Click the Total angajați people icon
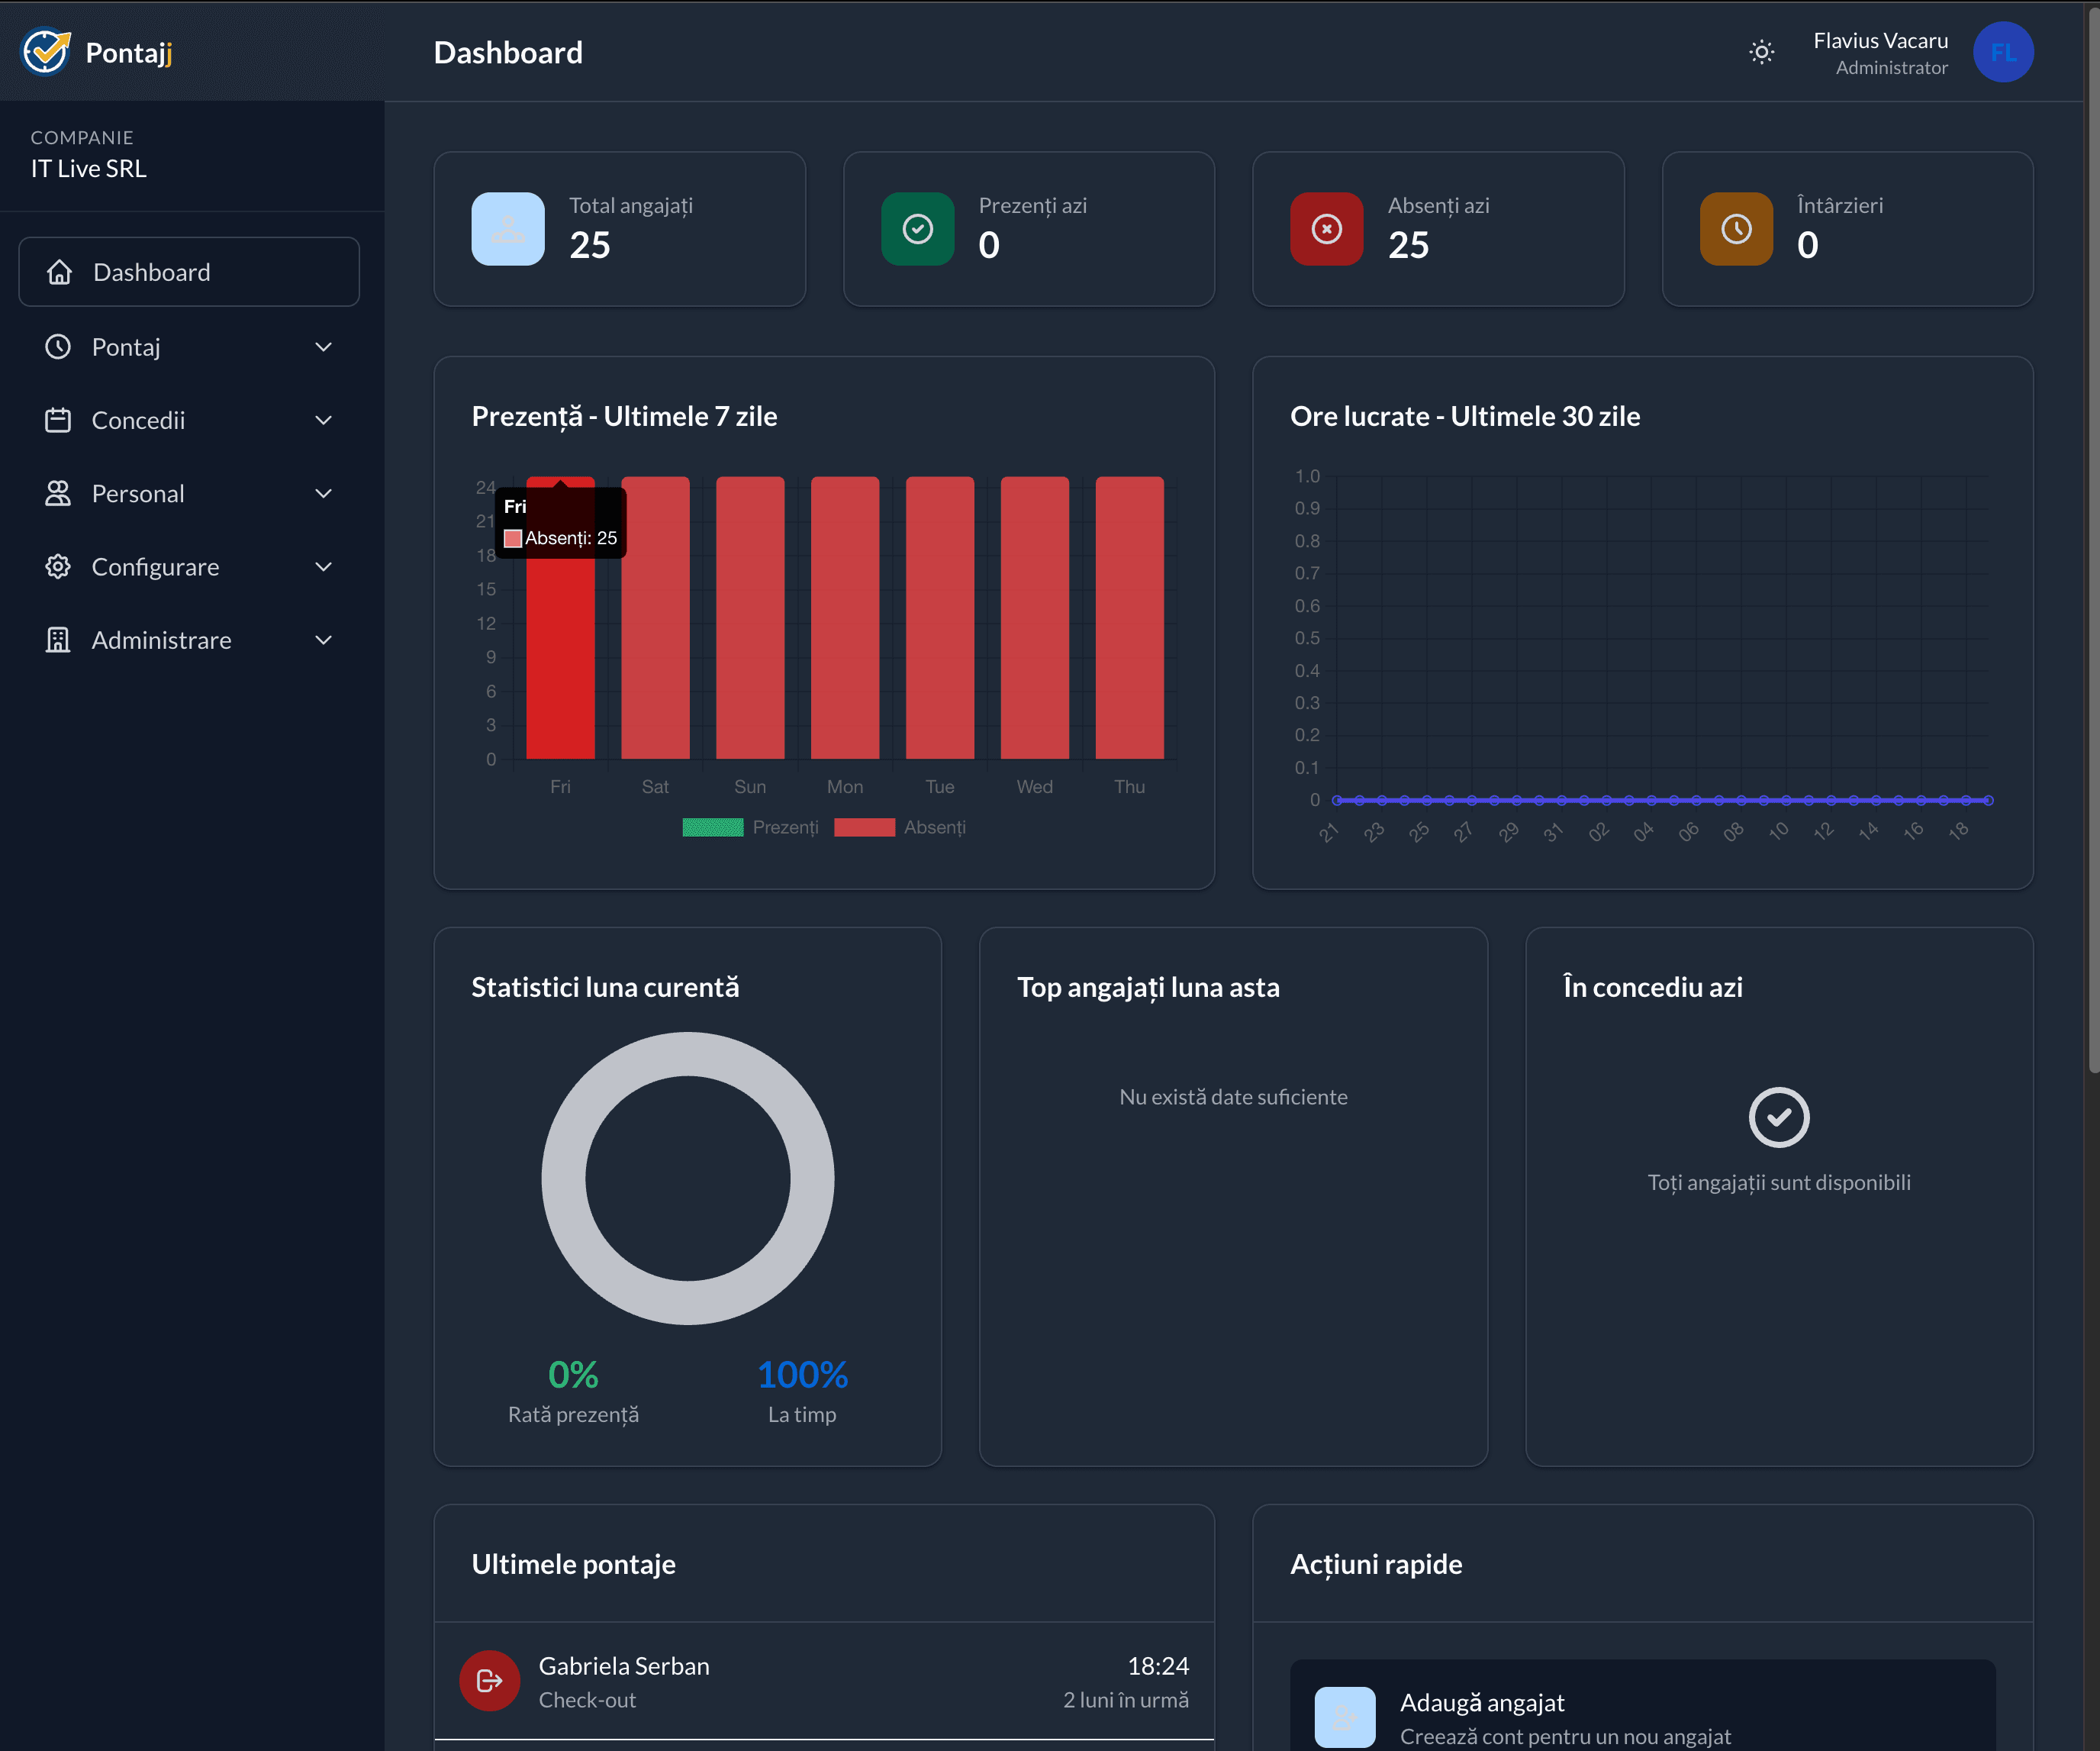Image resolution: width=2100 pixels, height=1751 pixels. pyautogui.click(x=508, y=229)
